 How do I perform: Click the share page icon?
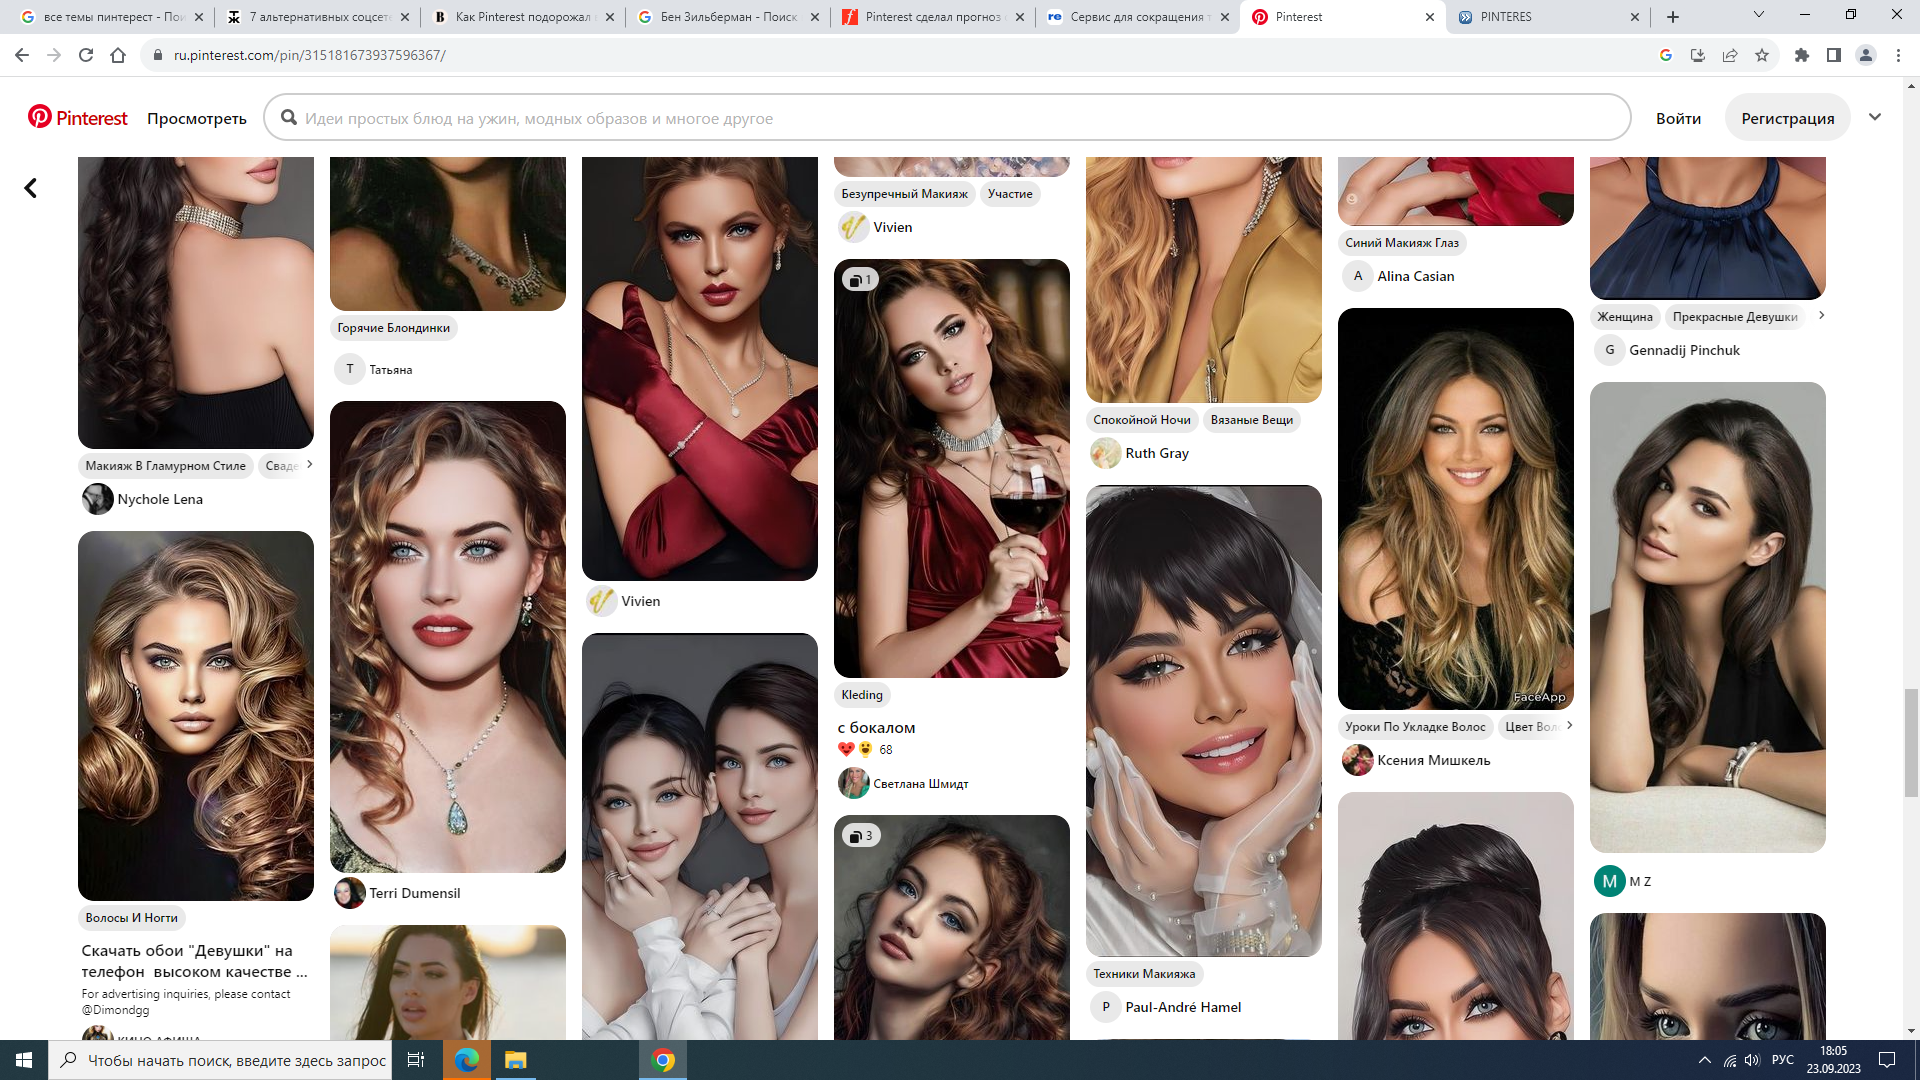pos(1730,55)
